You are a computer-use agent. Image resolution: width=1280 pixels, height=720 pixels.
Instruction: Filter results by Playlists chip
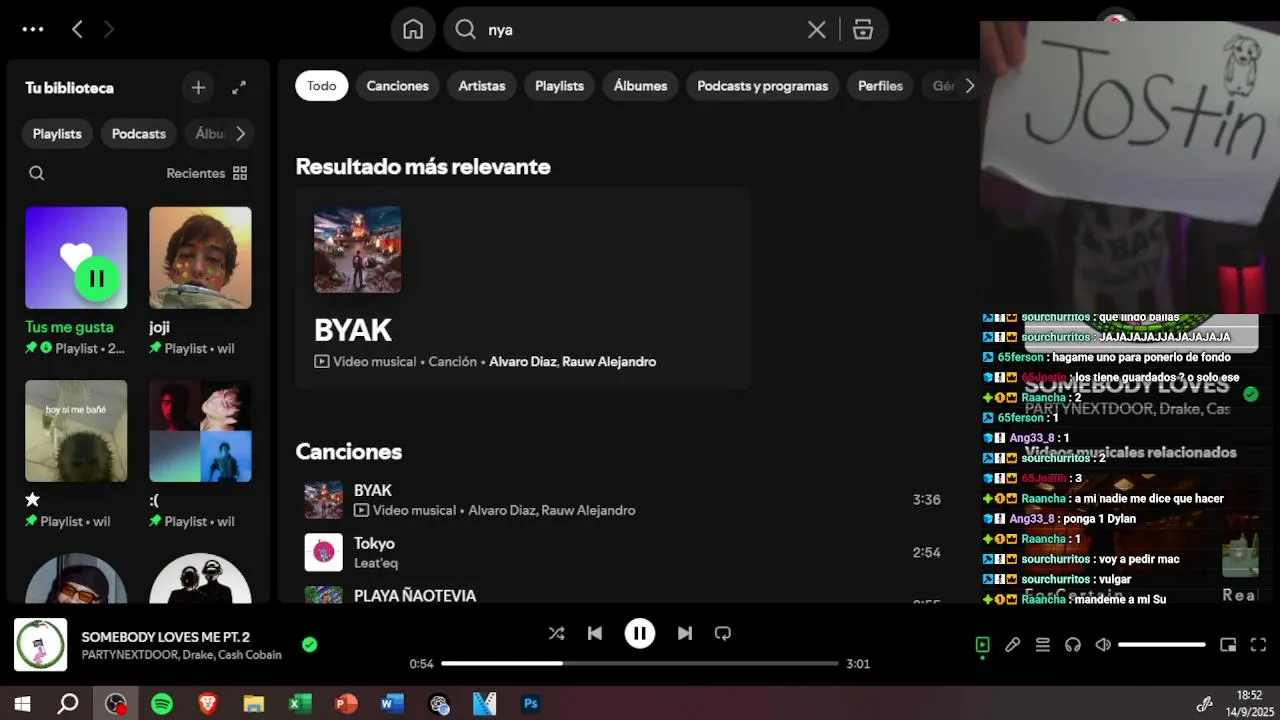coord(559,86)
